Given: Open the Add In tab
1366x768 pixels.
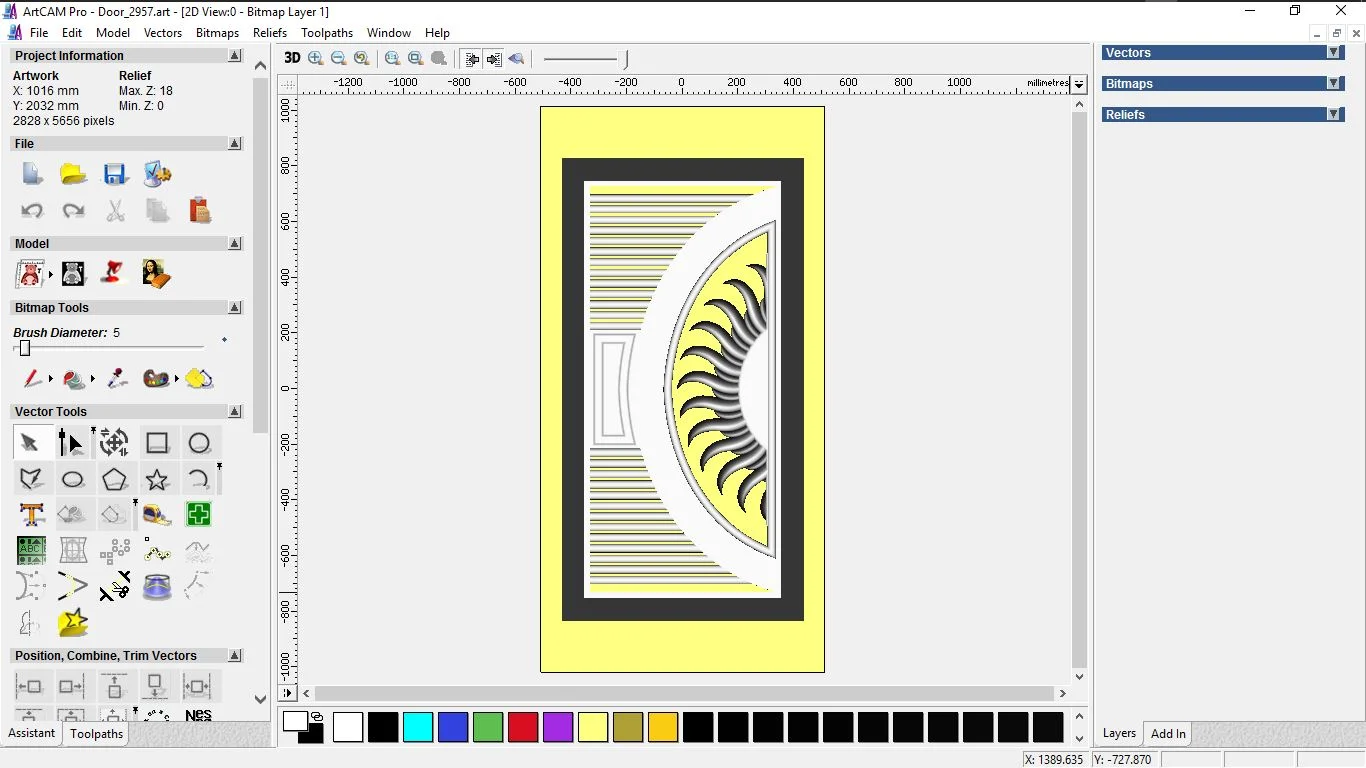Looking at the screenshot, I should 1168,733.
